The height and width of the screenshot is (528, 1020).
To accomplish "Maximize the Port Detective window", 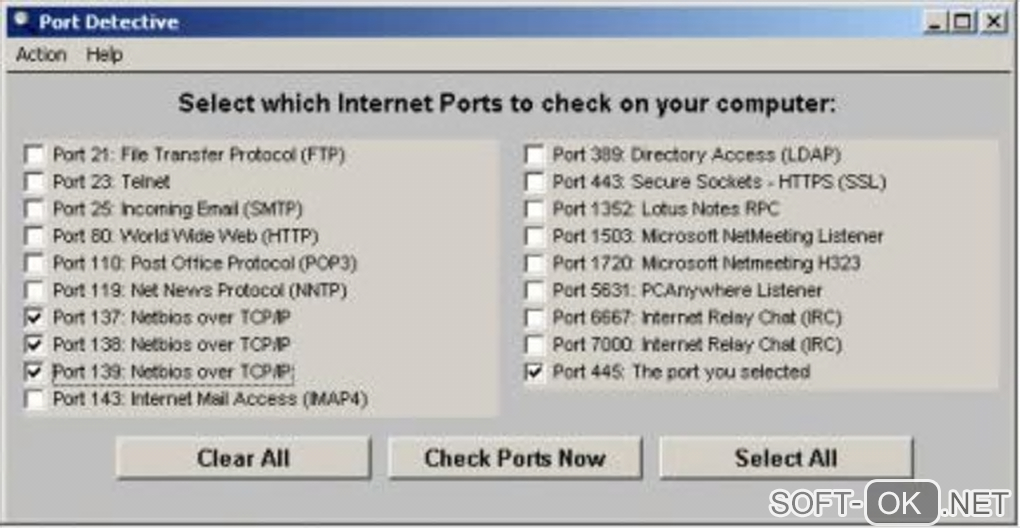I will (x=964, y=21).
